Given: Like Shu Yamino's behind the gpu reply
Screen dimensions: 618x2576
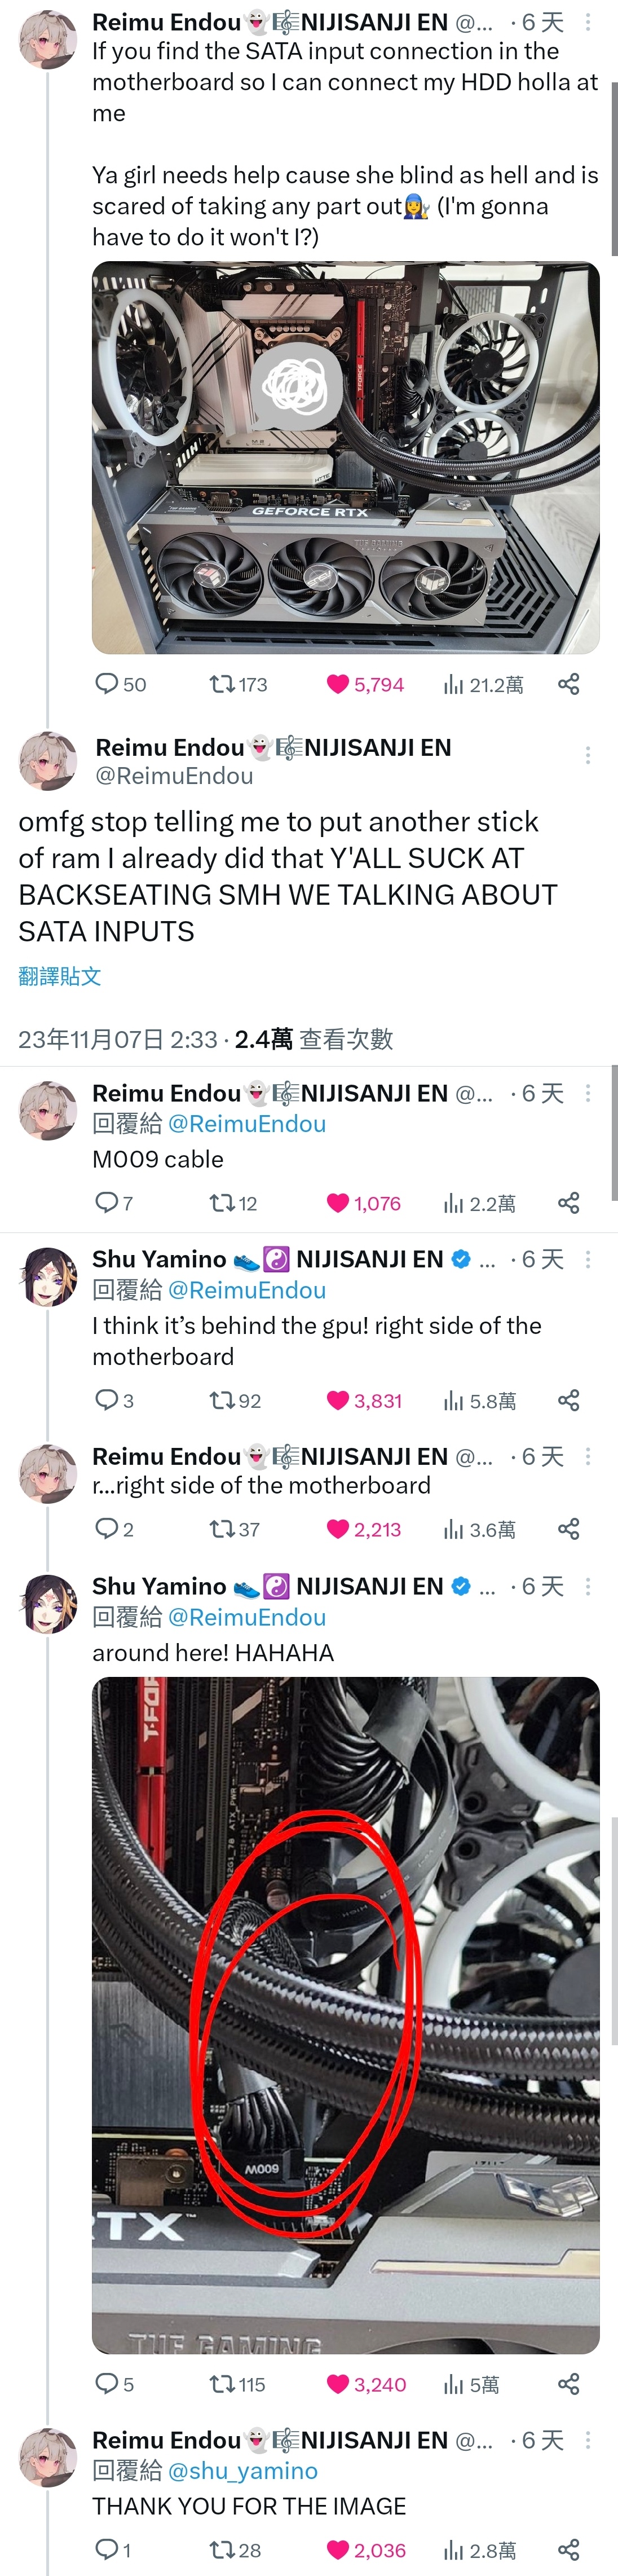Looking at the screenshot, I should pyautogui.click(x=365, y=1401).
